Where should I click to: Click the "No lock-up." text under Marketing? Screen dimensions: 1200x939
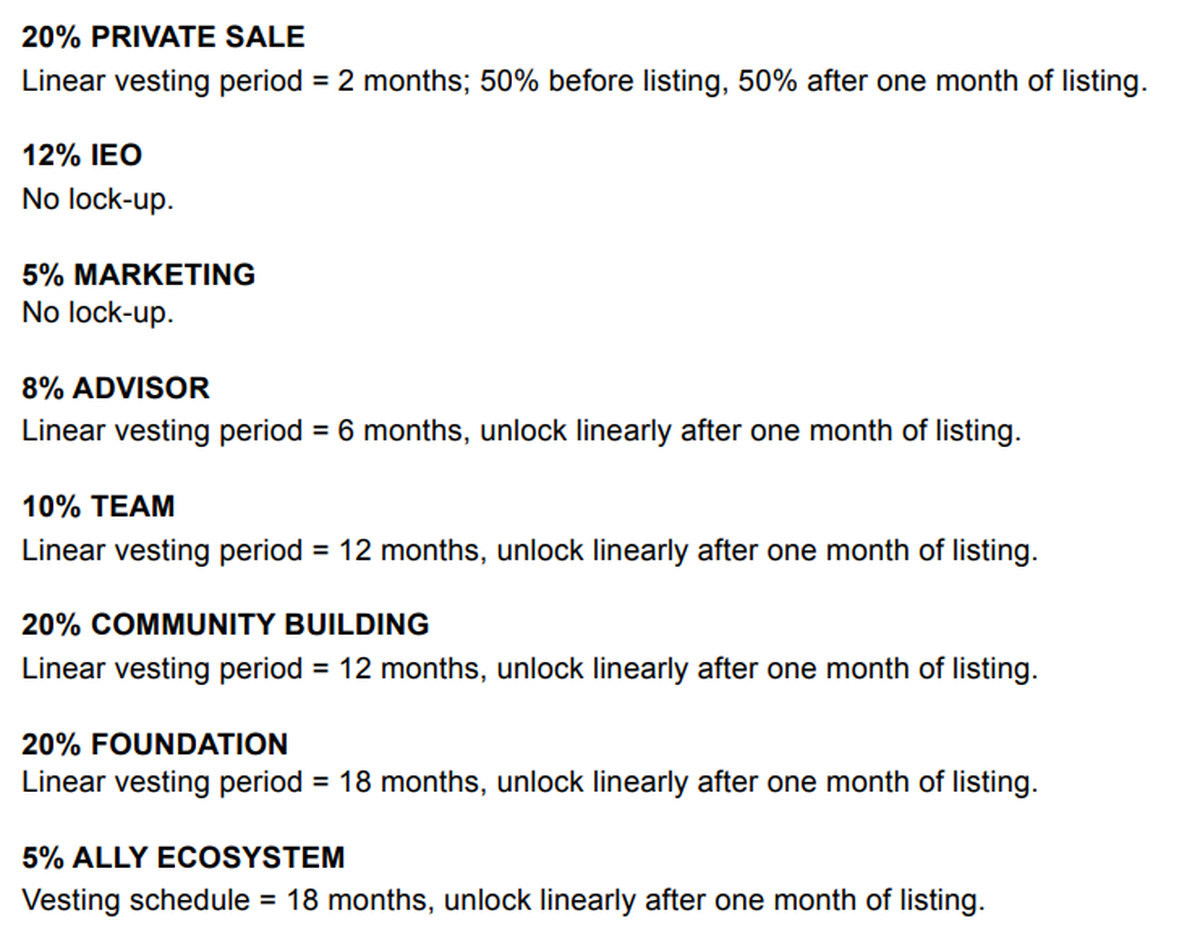(98, 313)
